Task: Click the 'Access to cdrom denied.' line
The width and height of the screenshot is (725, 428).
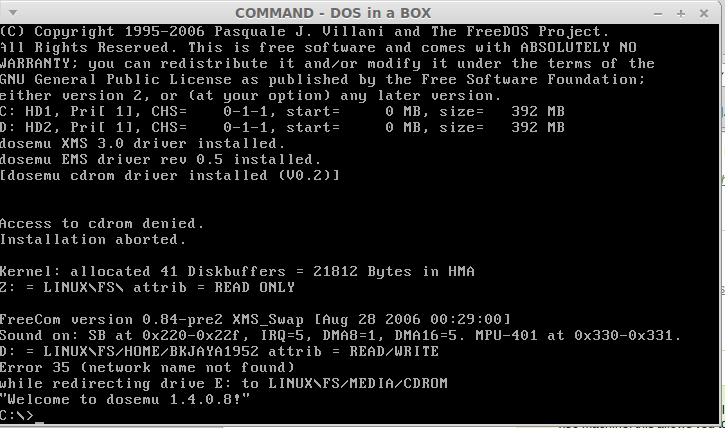Action: [102, 223]
